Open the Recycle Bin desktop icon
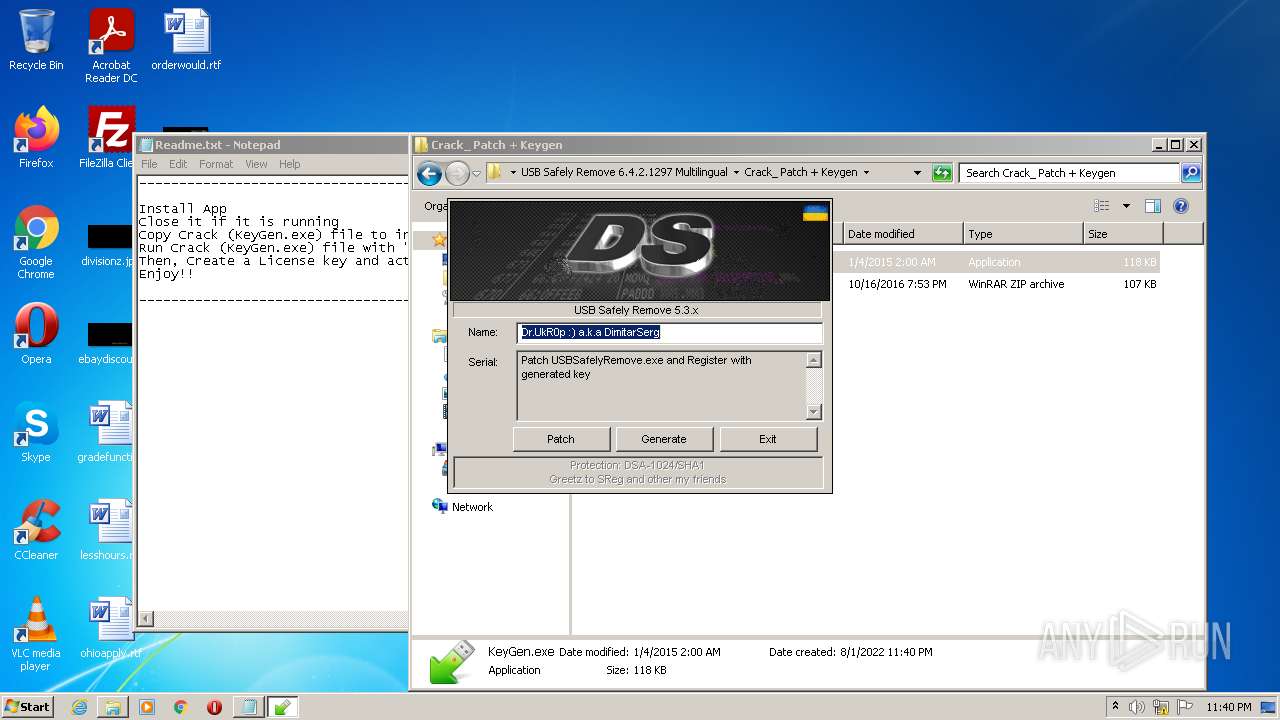The image size is (1280, 720). [36, 40]
